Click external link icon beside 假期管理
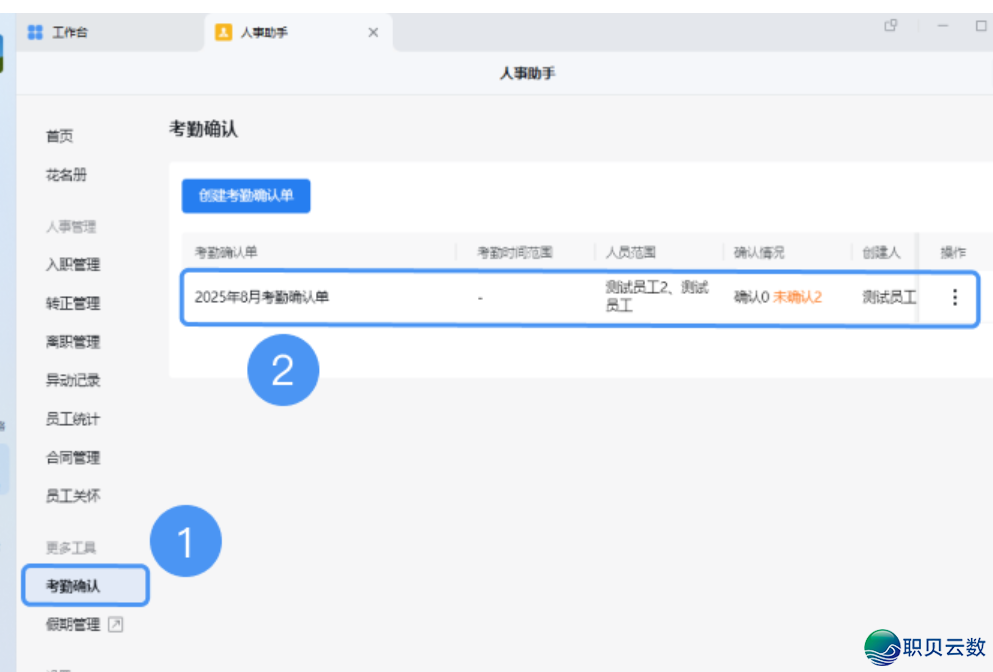Viewport: 993px width, 672px height. 116,625
